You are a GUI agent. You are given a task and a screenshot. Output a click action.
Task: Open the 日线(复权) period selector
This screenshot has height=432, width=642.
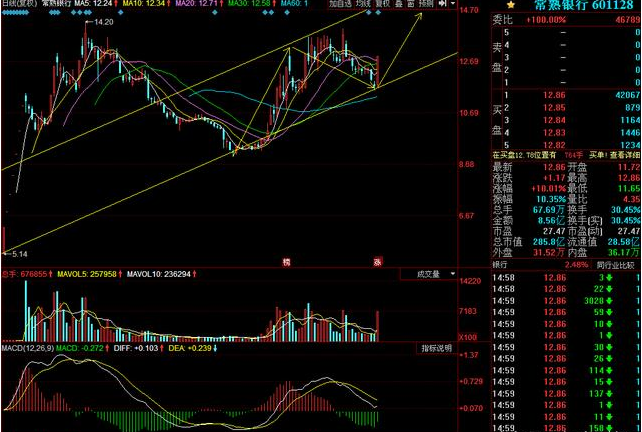pos(18,5)
